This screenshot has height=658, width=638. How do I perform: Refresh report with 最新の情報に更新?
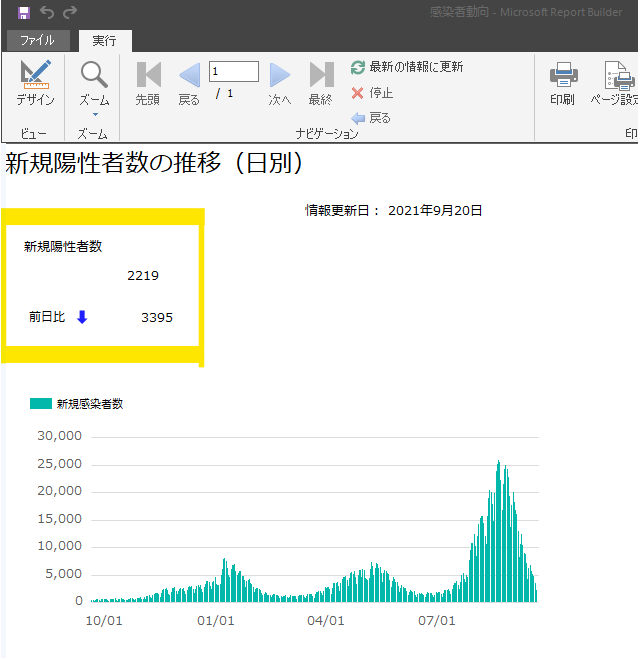point(407,67)
